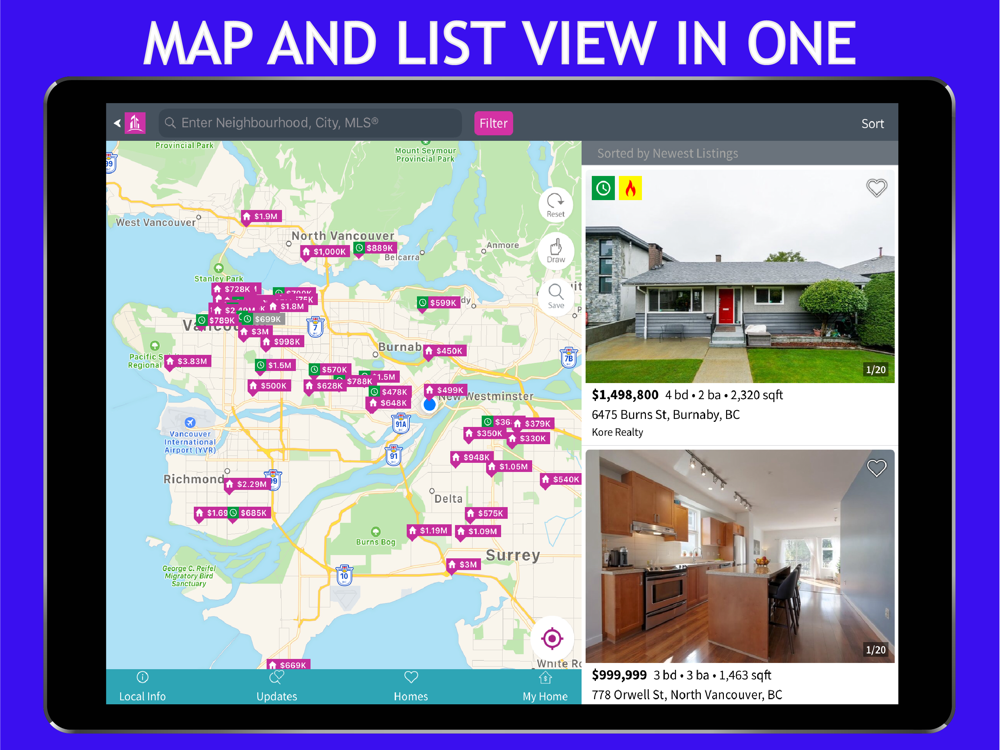Select the $1.09M map pin

(478, 531)
